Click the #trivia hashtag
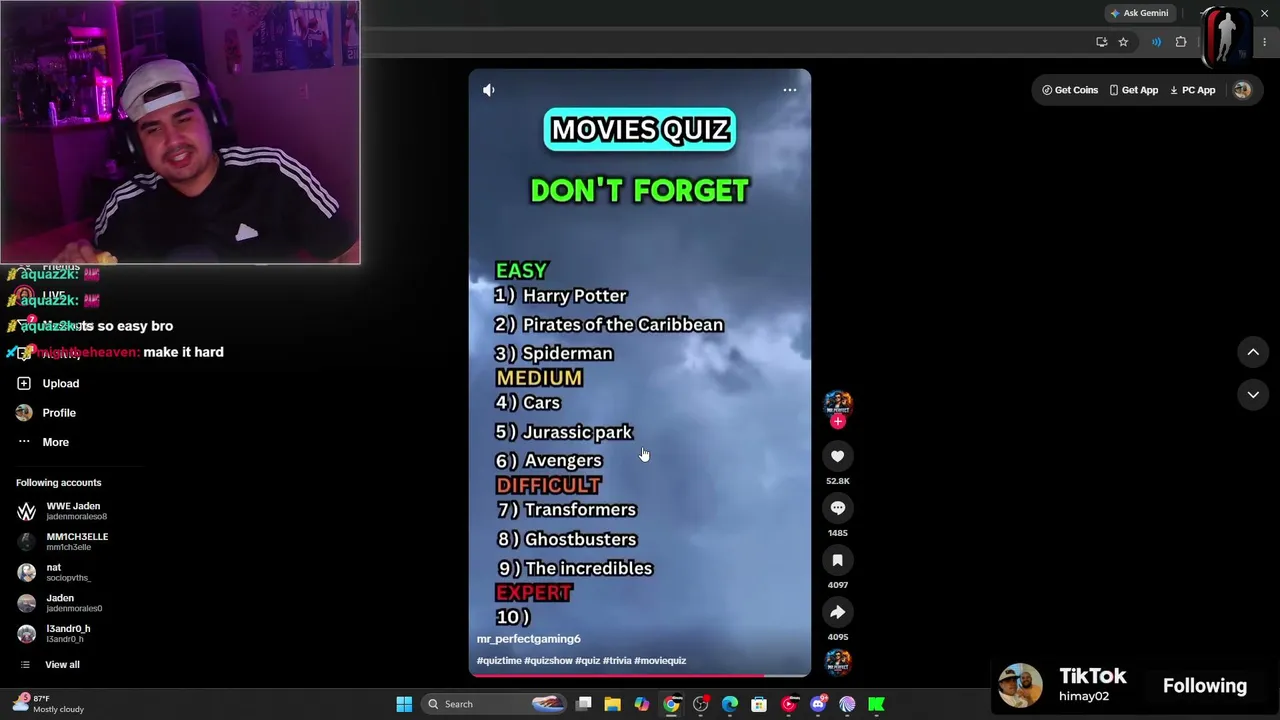 [x=617, y=661]
